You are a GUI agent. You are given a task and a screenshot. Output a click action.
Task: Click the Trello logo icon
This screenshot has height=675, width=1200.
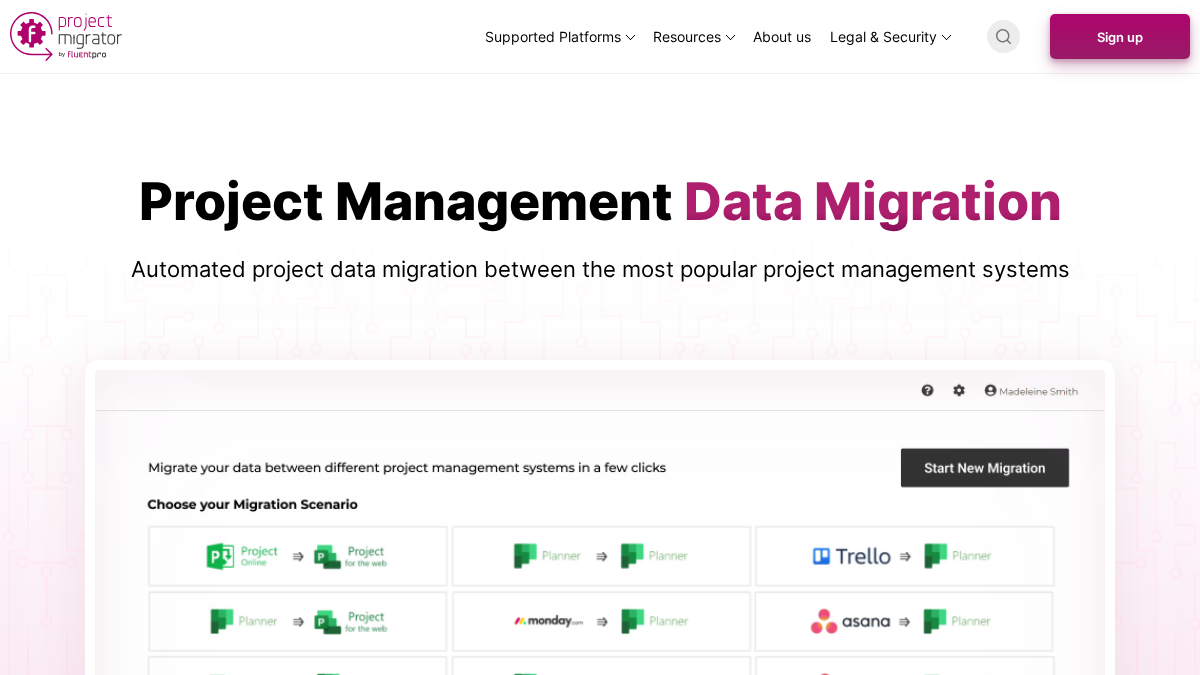821,556
